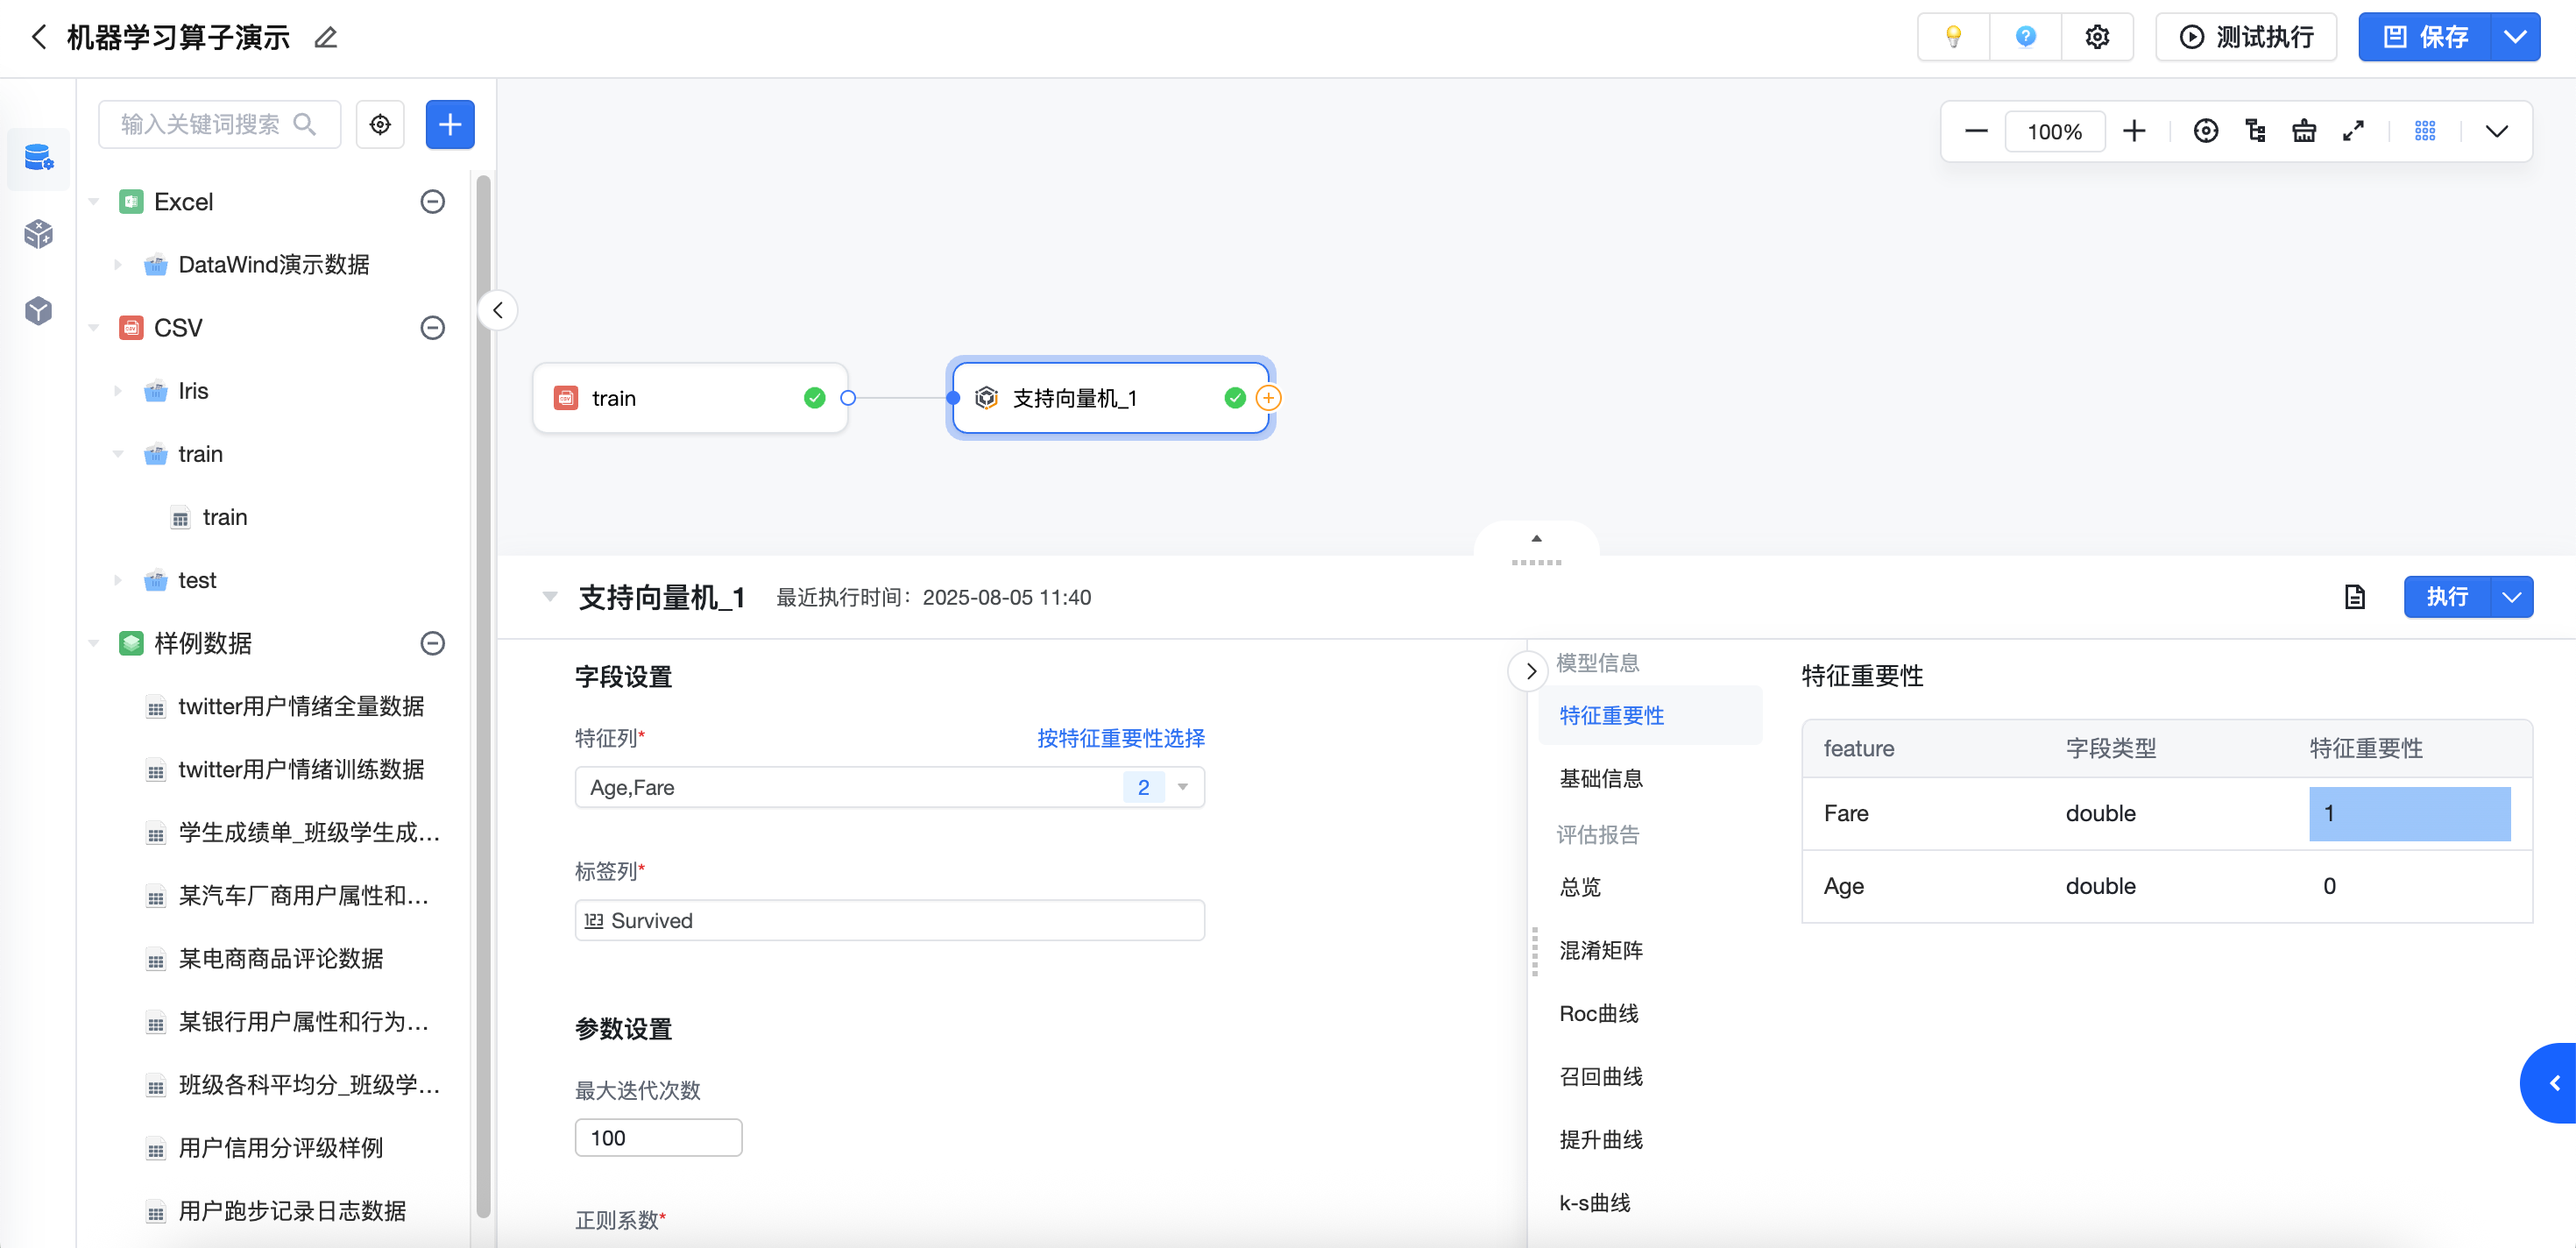2576x1248 pixels.
Task: Collapse the canvas toolbar chevron
Action: (x=2497, y=131)
